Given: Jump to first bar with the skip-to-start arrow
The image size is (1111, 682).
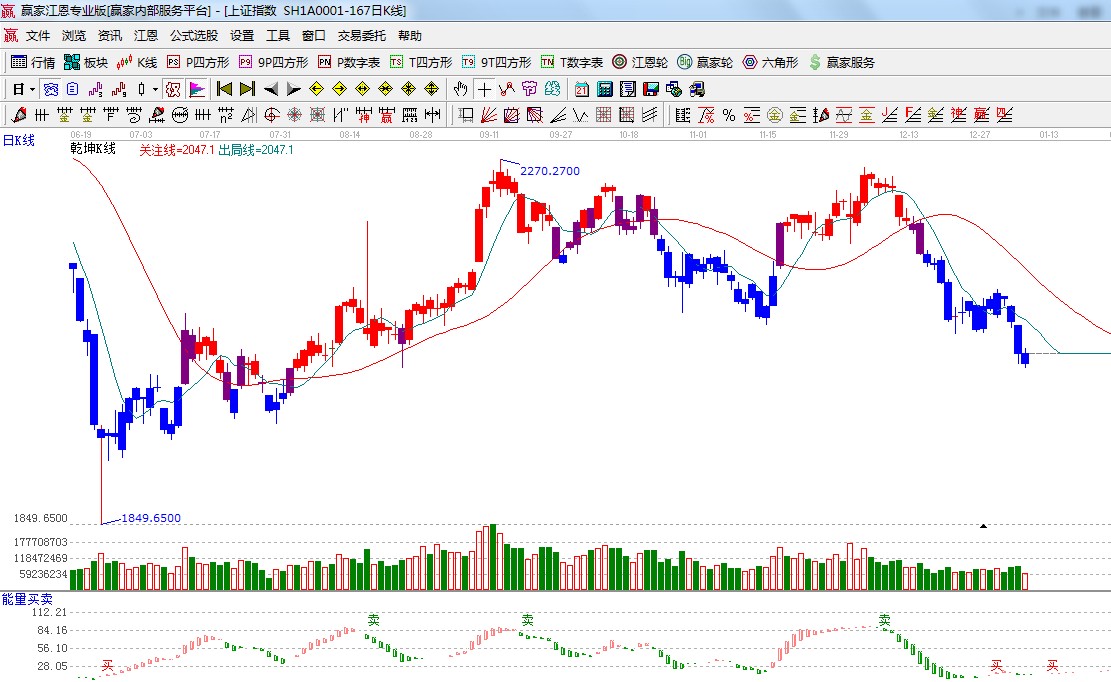Looking at the screenshot, I should (x=224, y=89).
